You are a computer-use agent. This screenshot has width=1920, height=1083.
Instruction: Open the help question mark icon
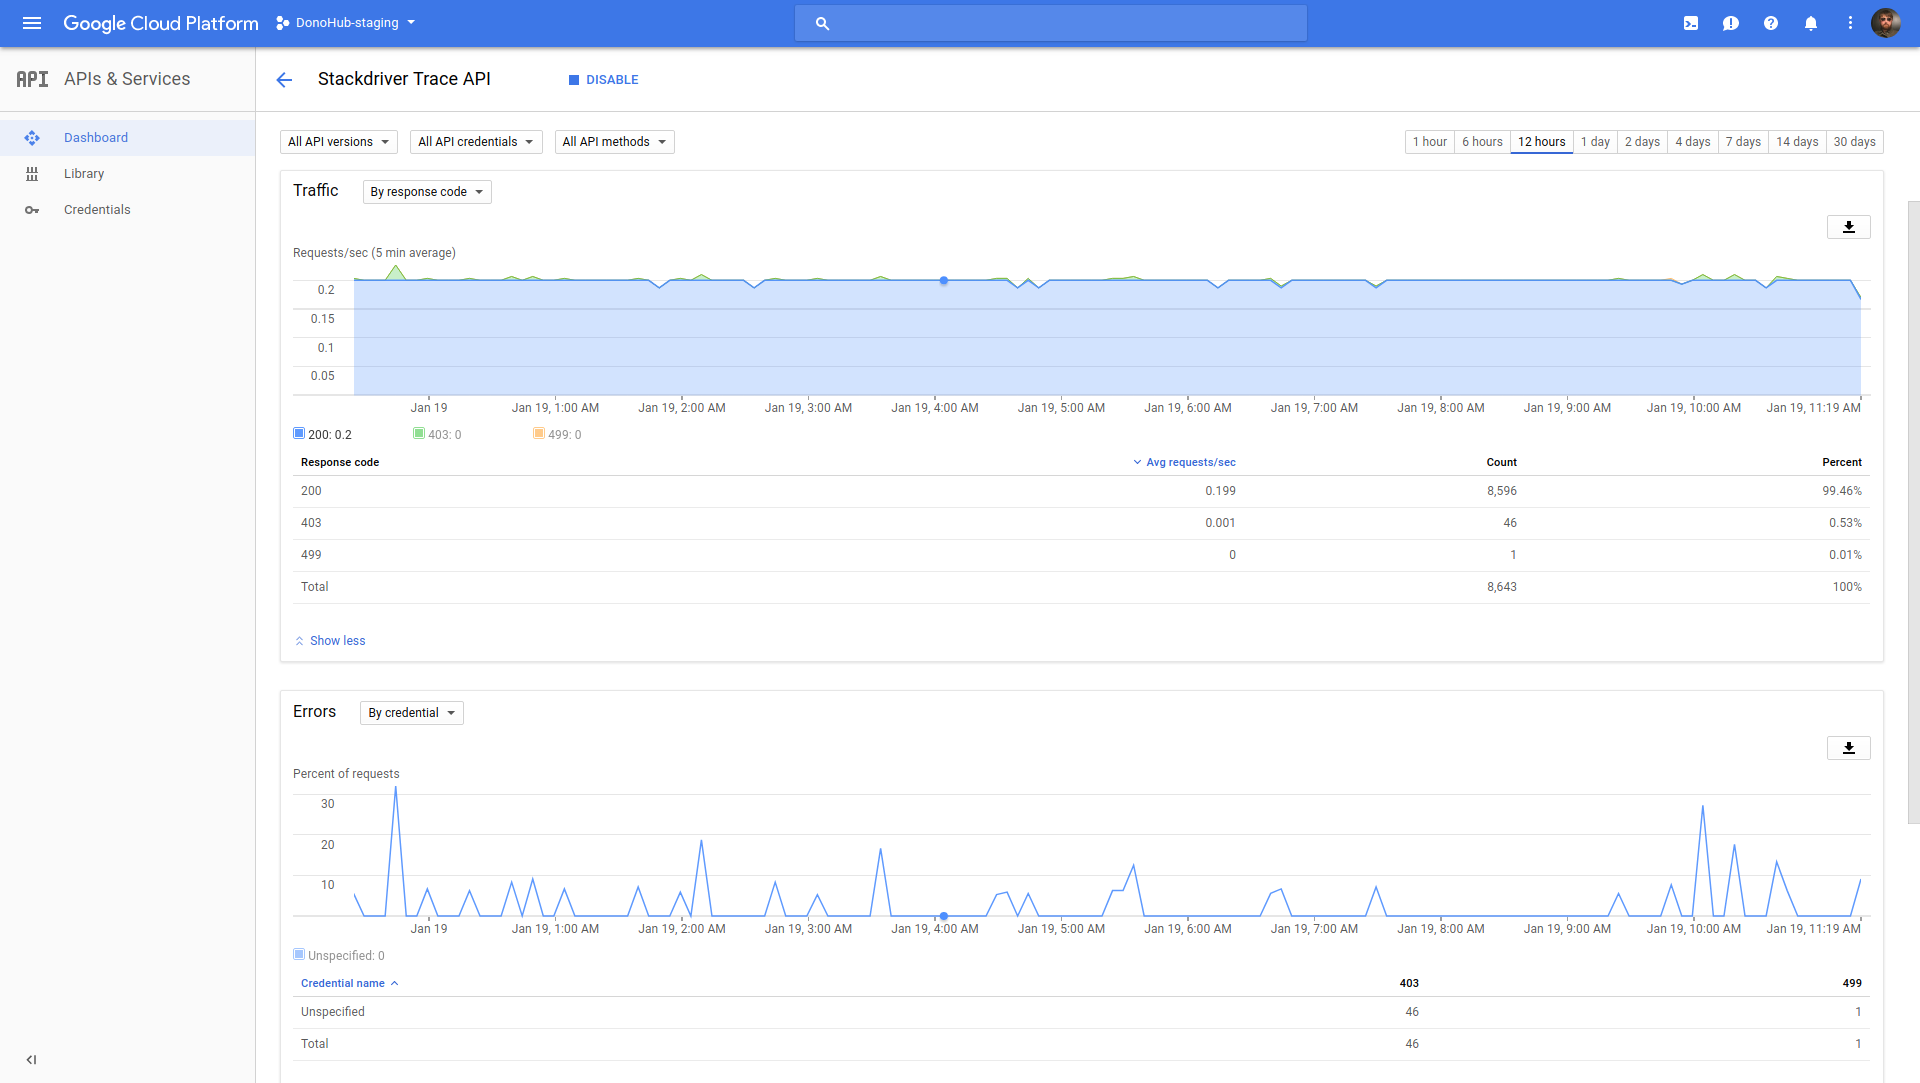[x=1771, y=23]
